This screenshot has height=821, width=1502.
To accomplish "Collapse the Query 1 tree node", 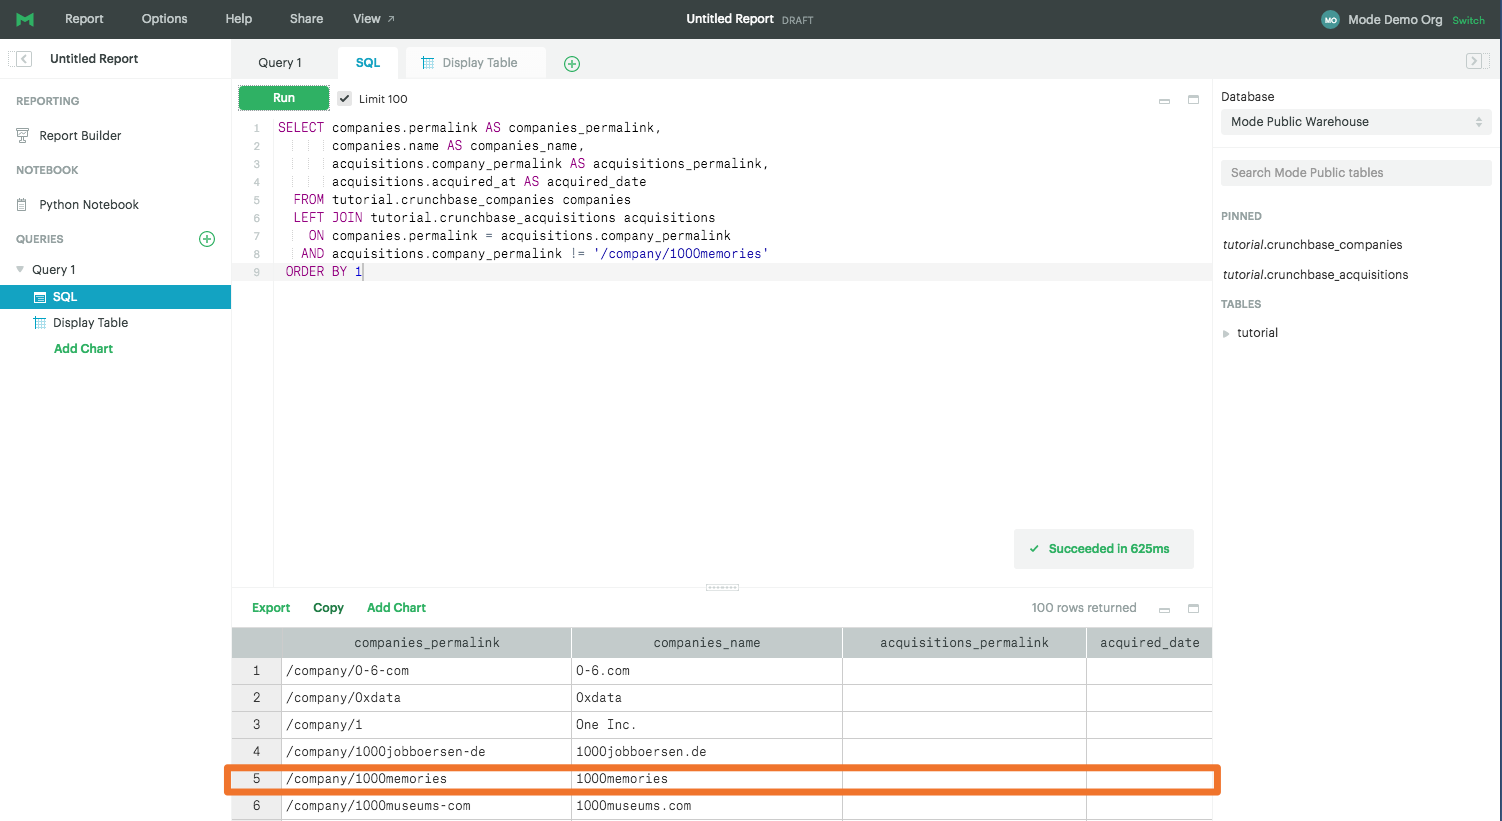I will pyautogui.click(x=20, y=269).
